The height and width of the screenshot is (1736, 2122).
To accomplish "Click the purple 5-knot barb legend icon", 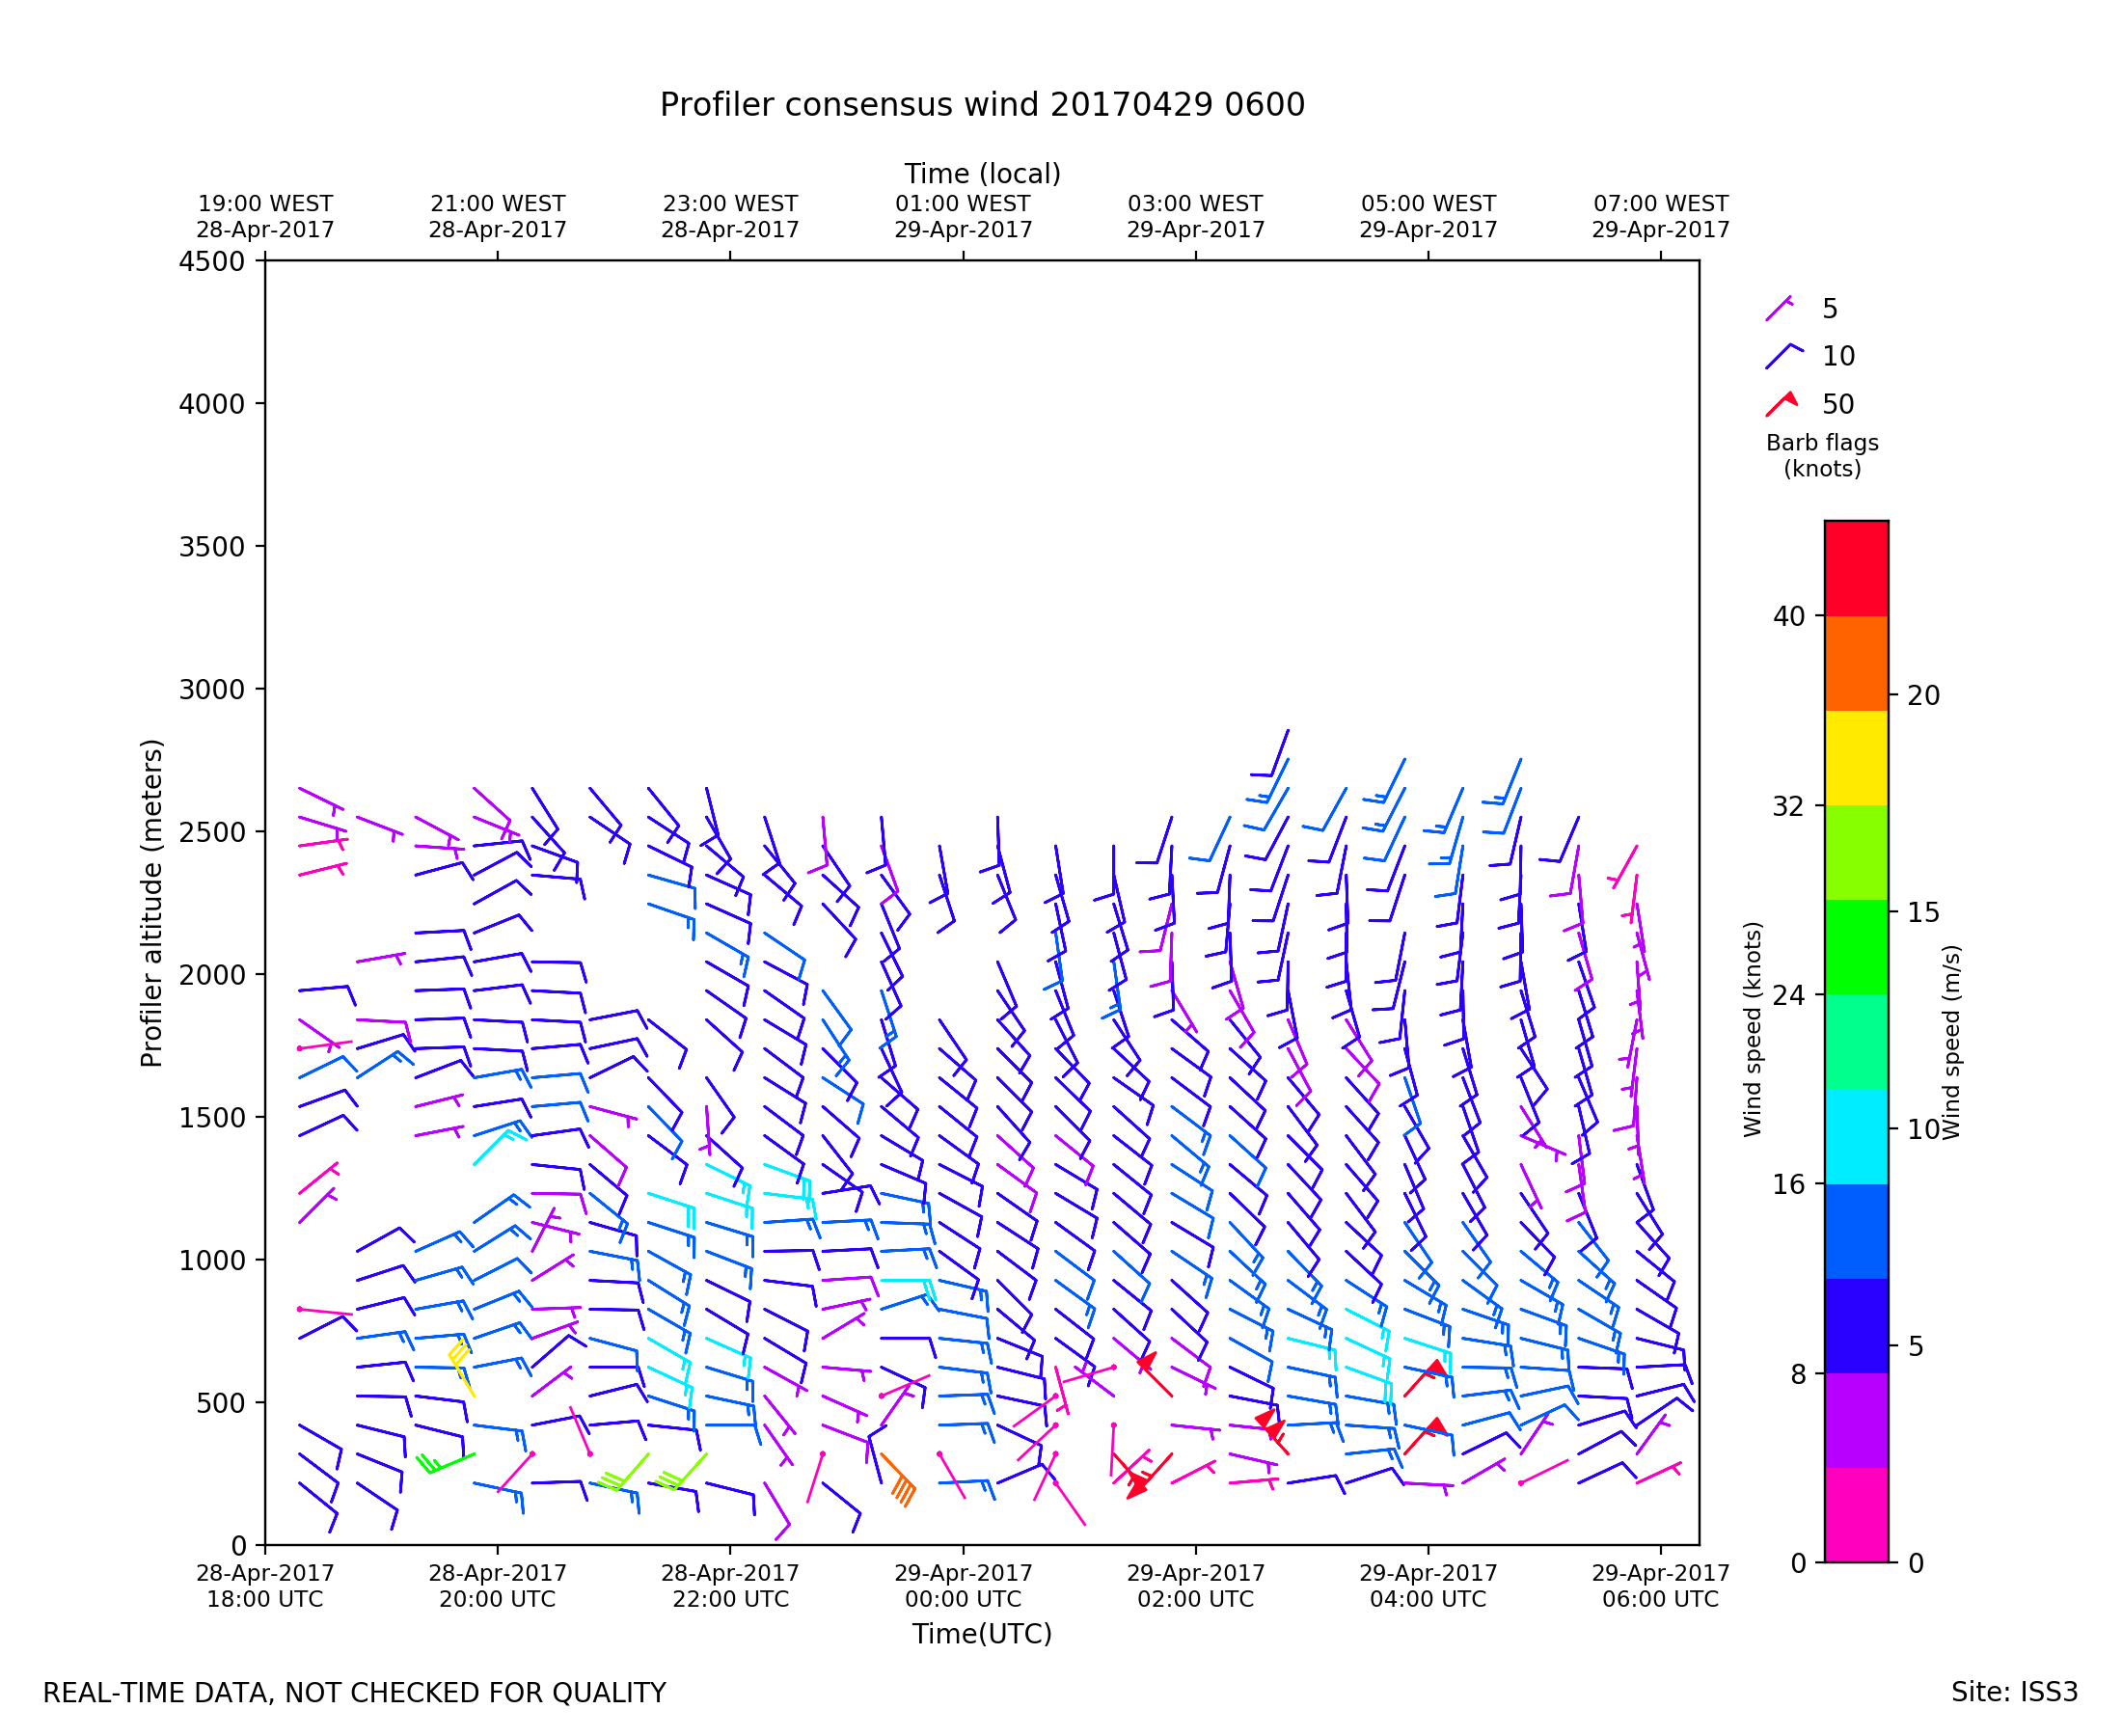I will coord(1778,309).
